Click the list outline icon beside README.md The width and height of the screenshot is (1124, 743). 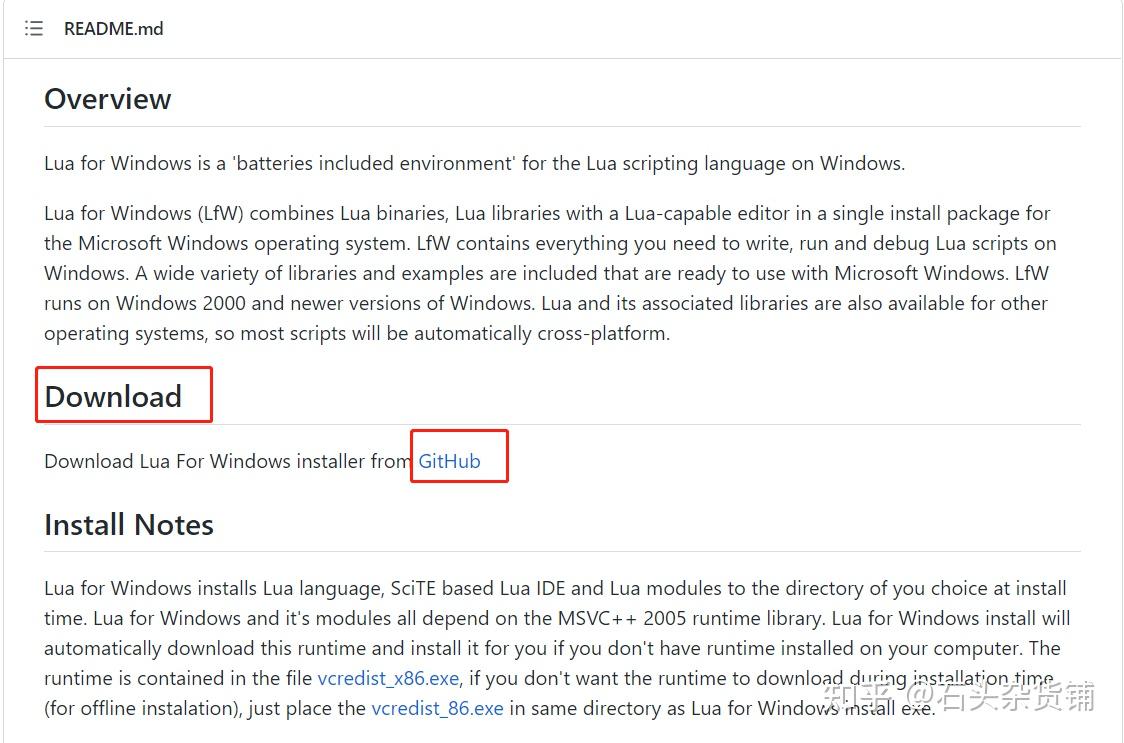[x=33, y=28]
